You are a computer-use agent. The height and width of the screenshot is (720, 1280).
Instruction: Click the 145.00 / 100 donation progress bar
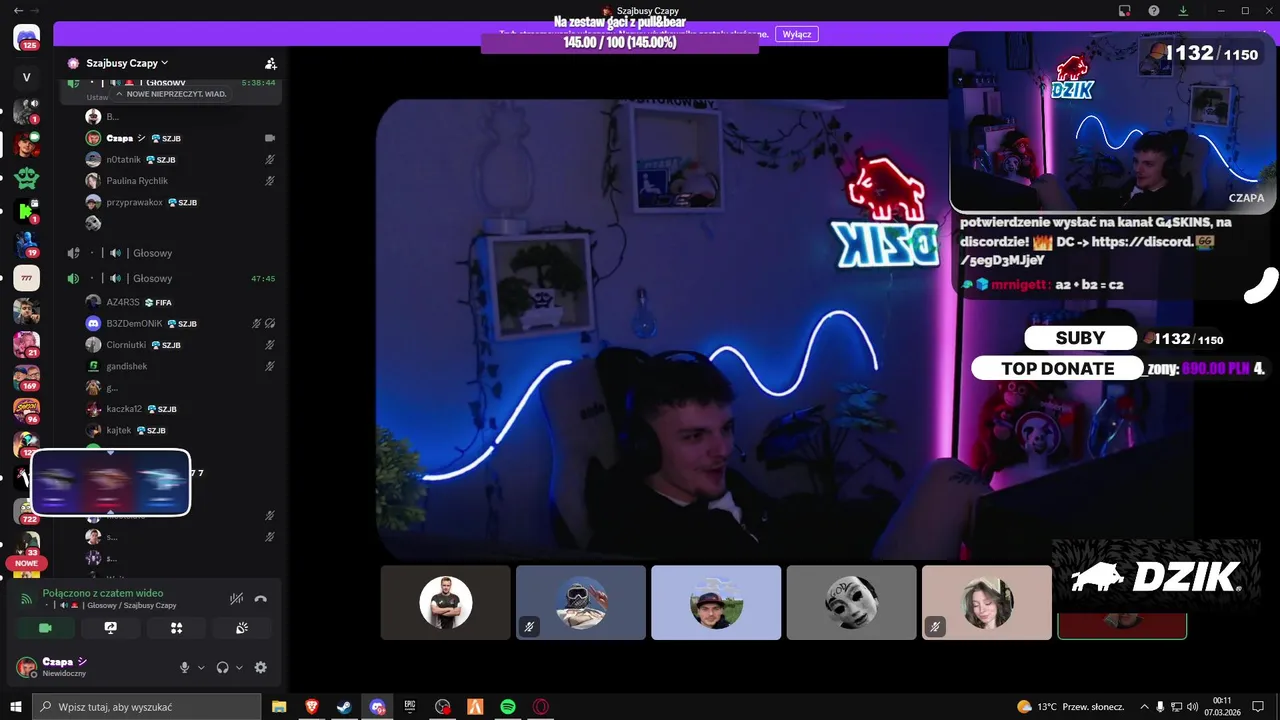point(619,43)
